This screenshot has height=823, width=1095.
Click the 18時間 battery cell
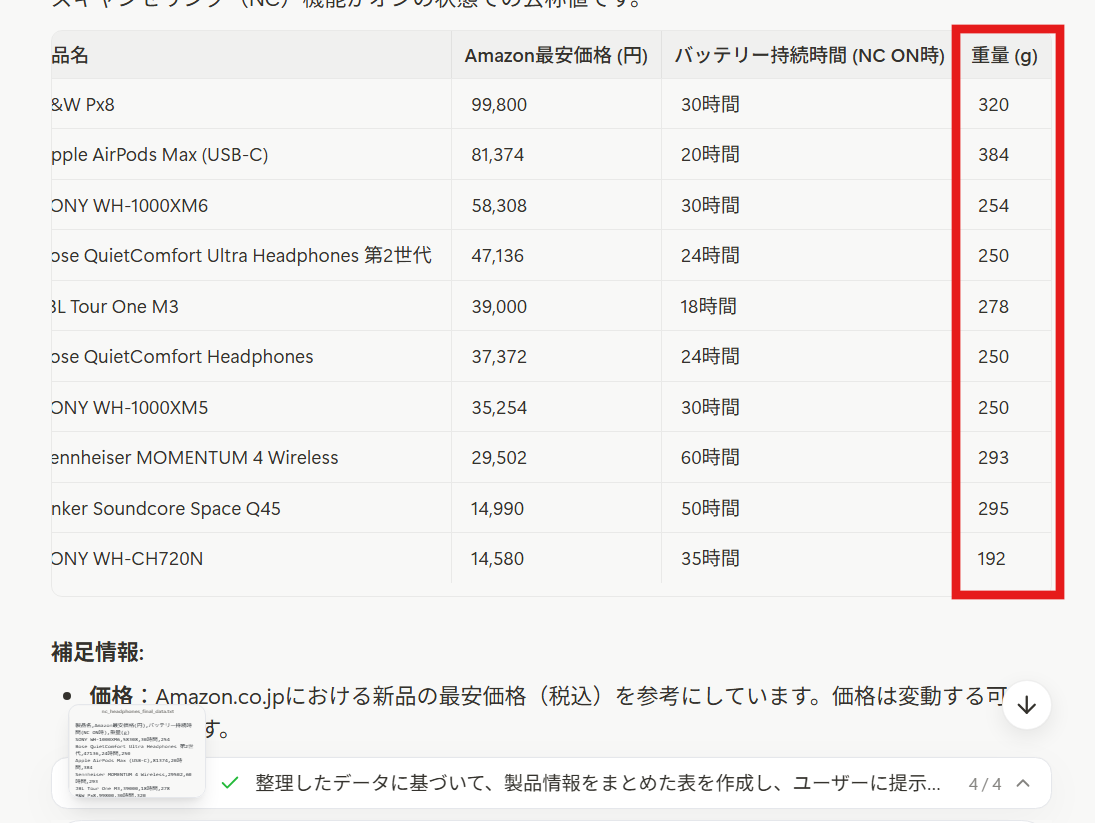point(708,306)
